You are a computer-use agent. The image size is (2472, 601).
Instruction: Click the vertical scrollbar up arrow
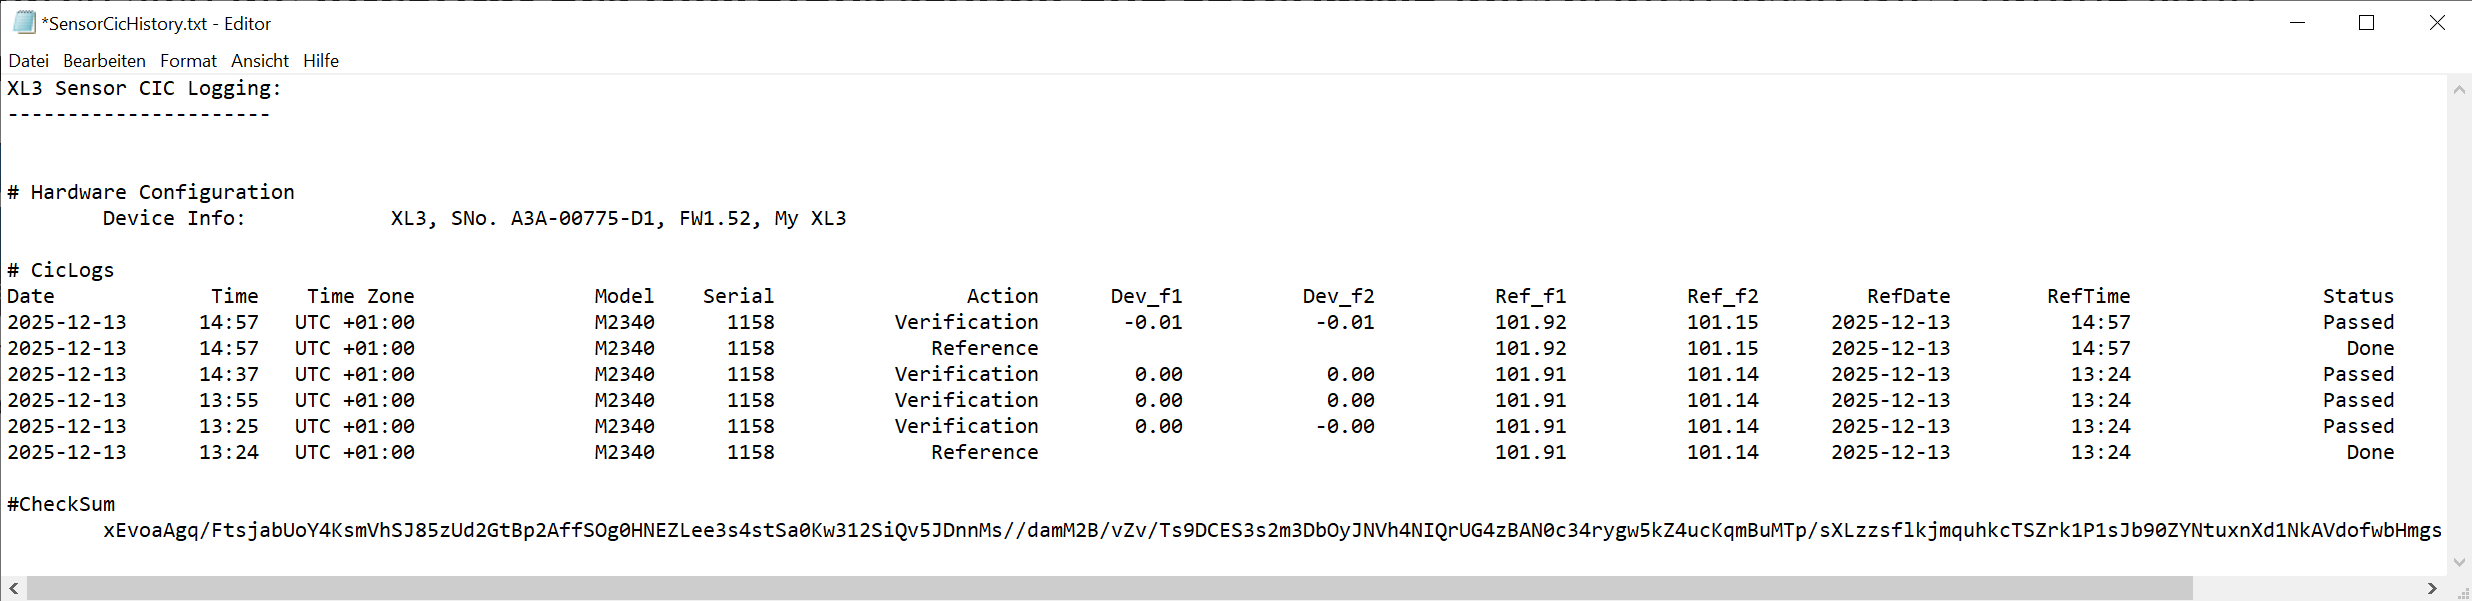[2459, 89]
